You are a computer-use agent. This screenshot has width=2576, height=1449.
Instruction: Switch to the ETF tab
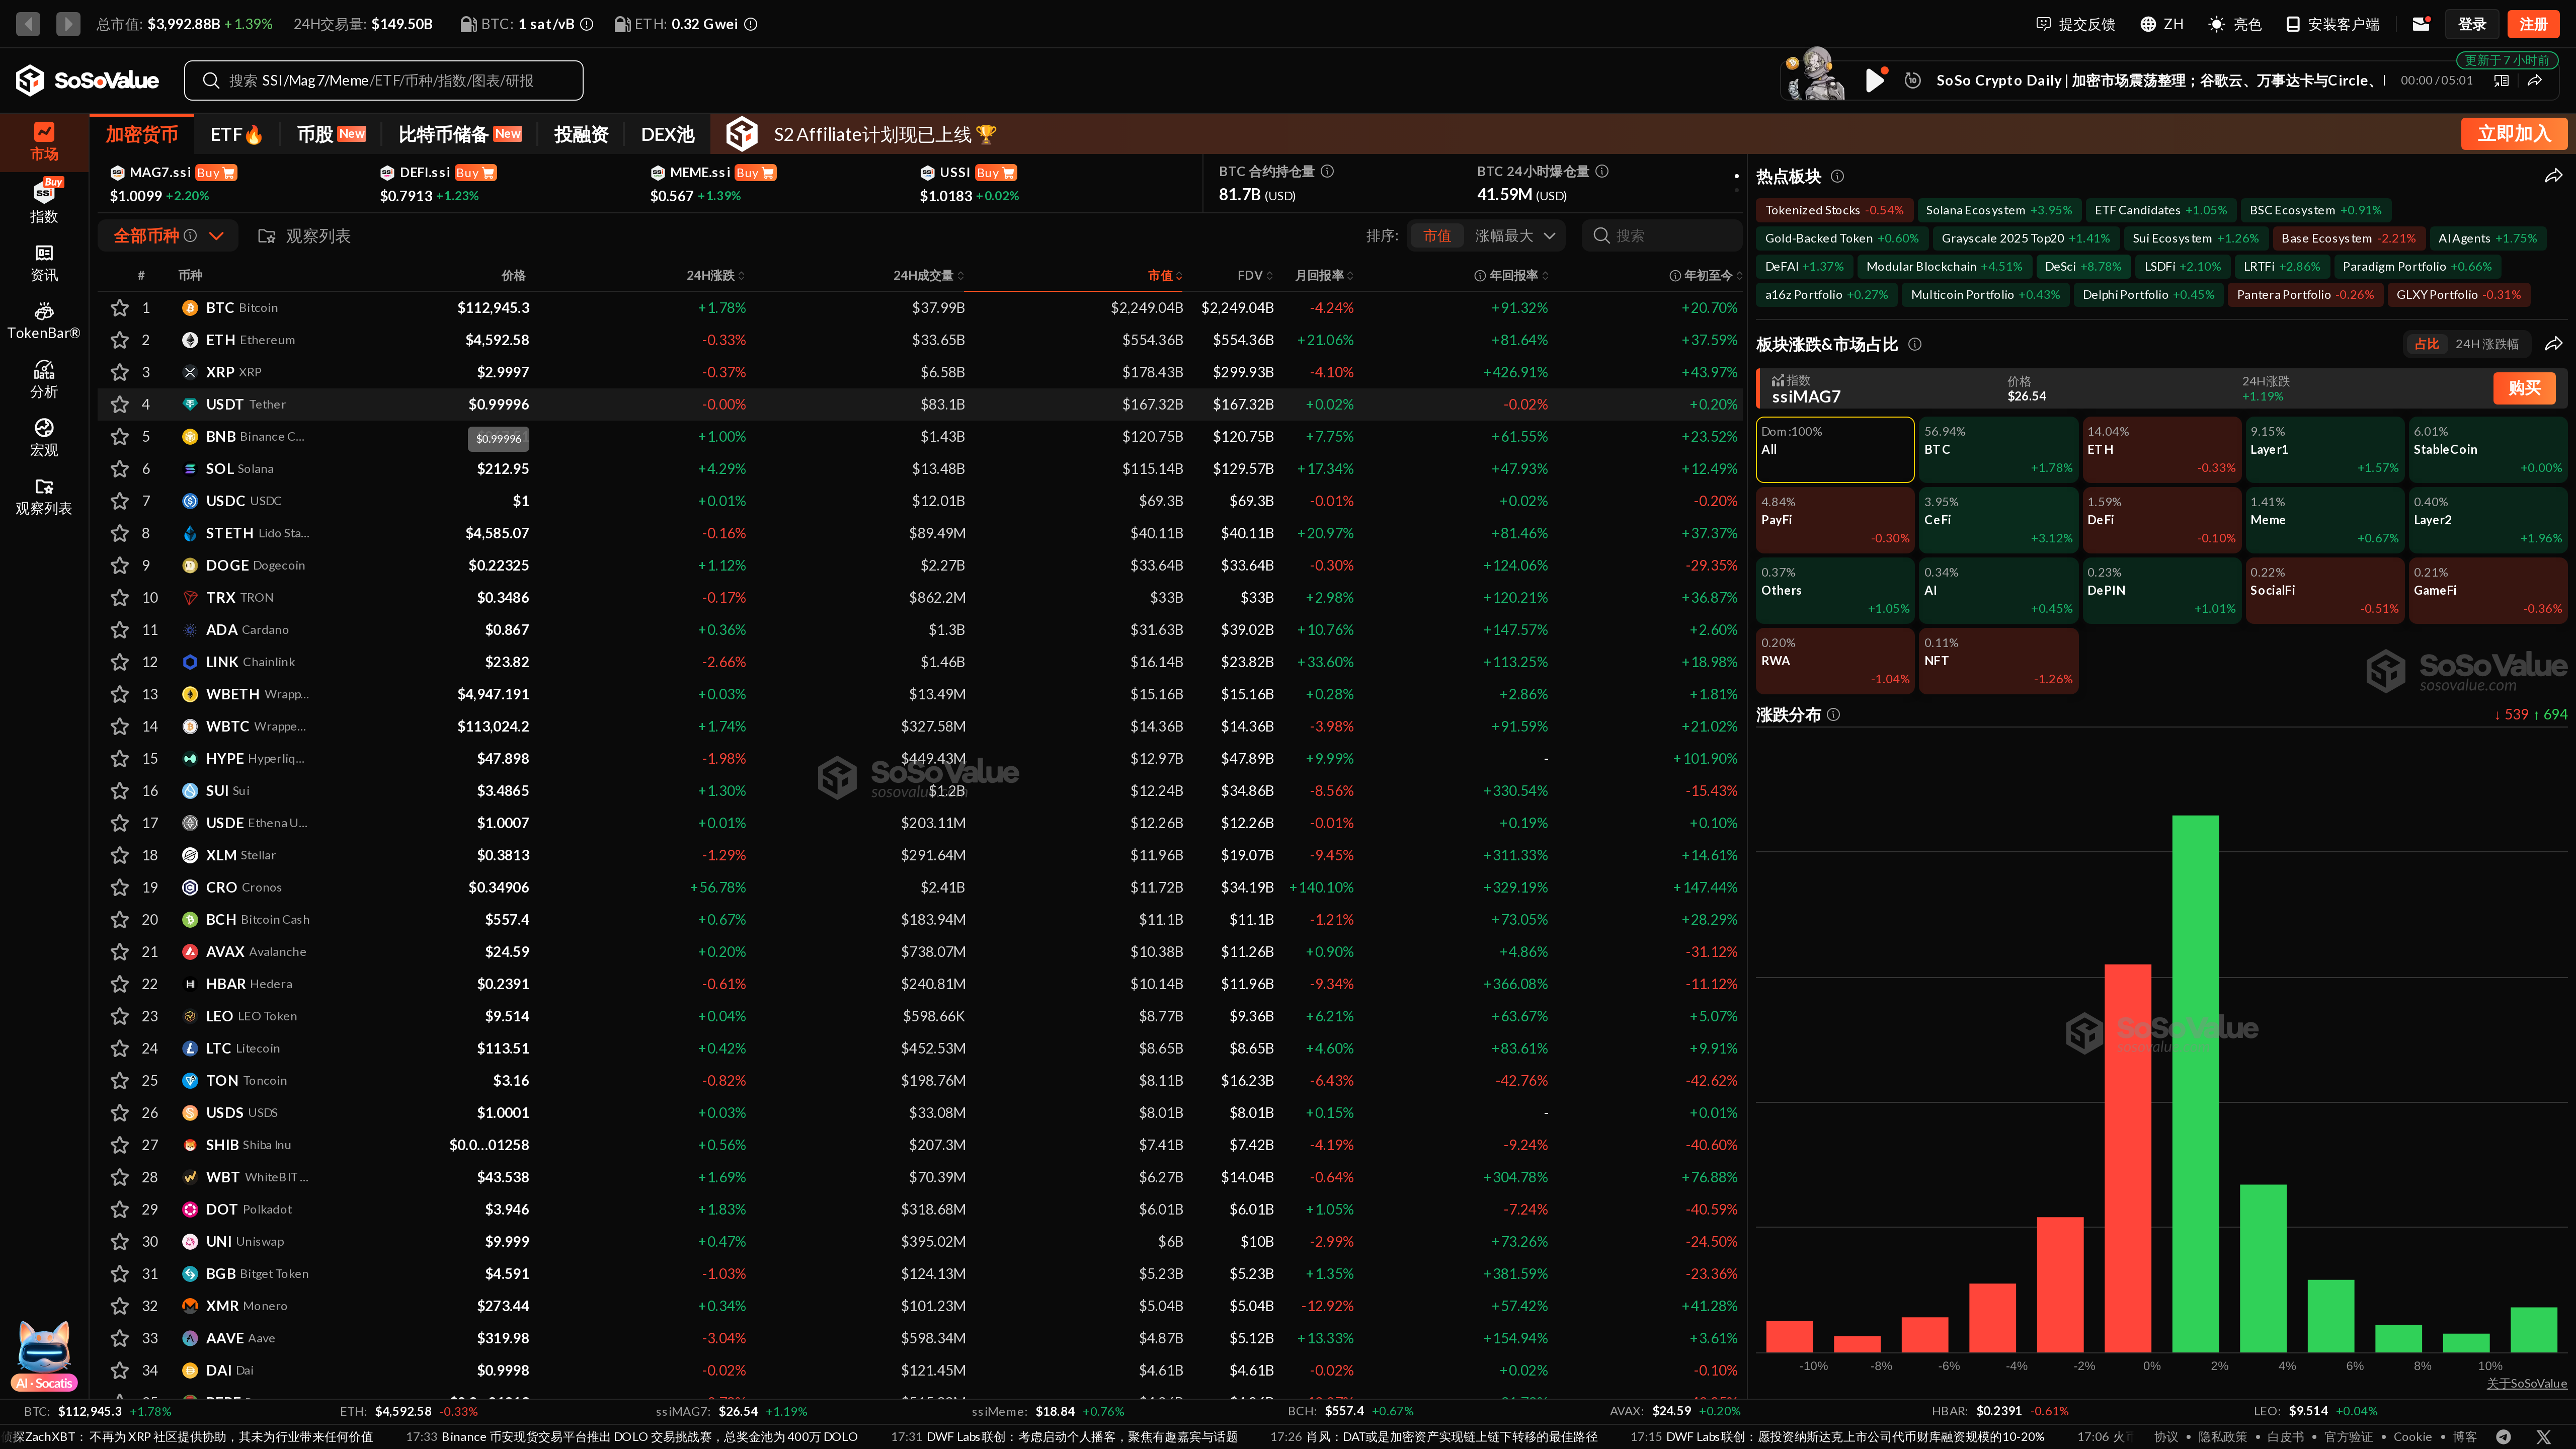pos(236,134)
